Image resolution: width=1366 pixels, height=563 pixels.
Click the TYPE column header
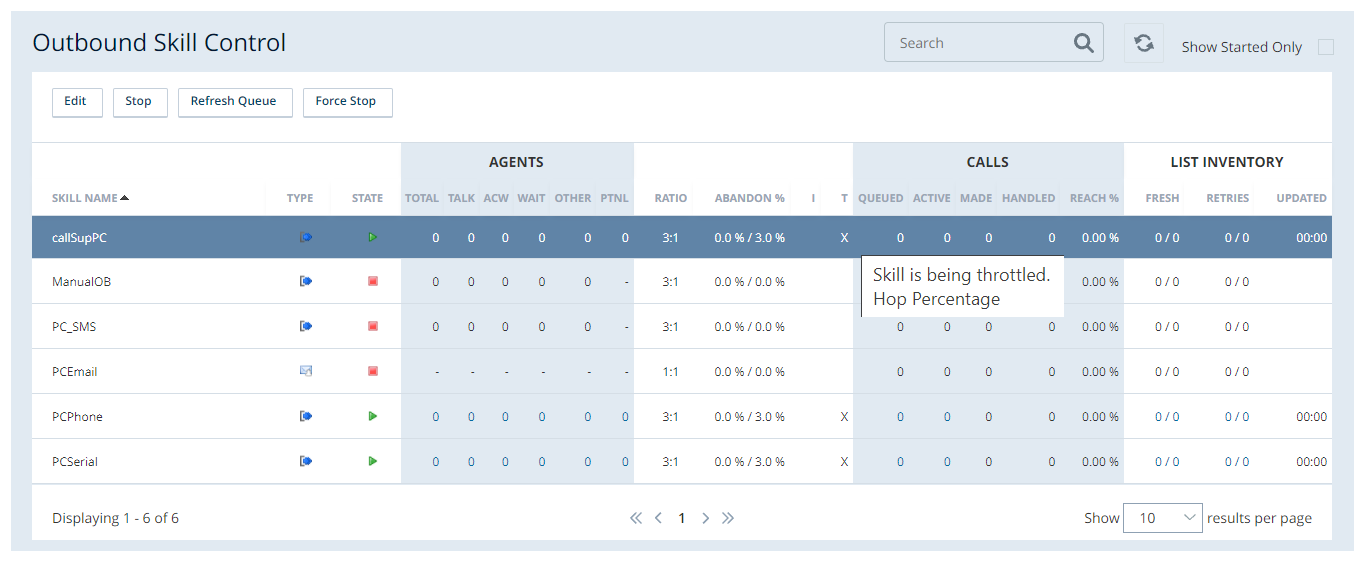point(300,198)
